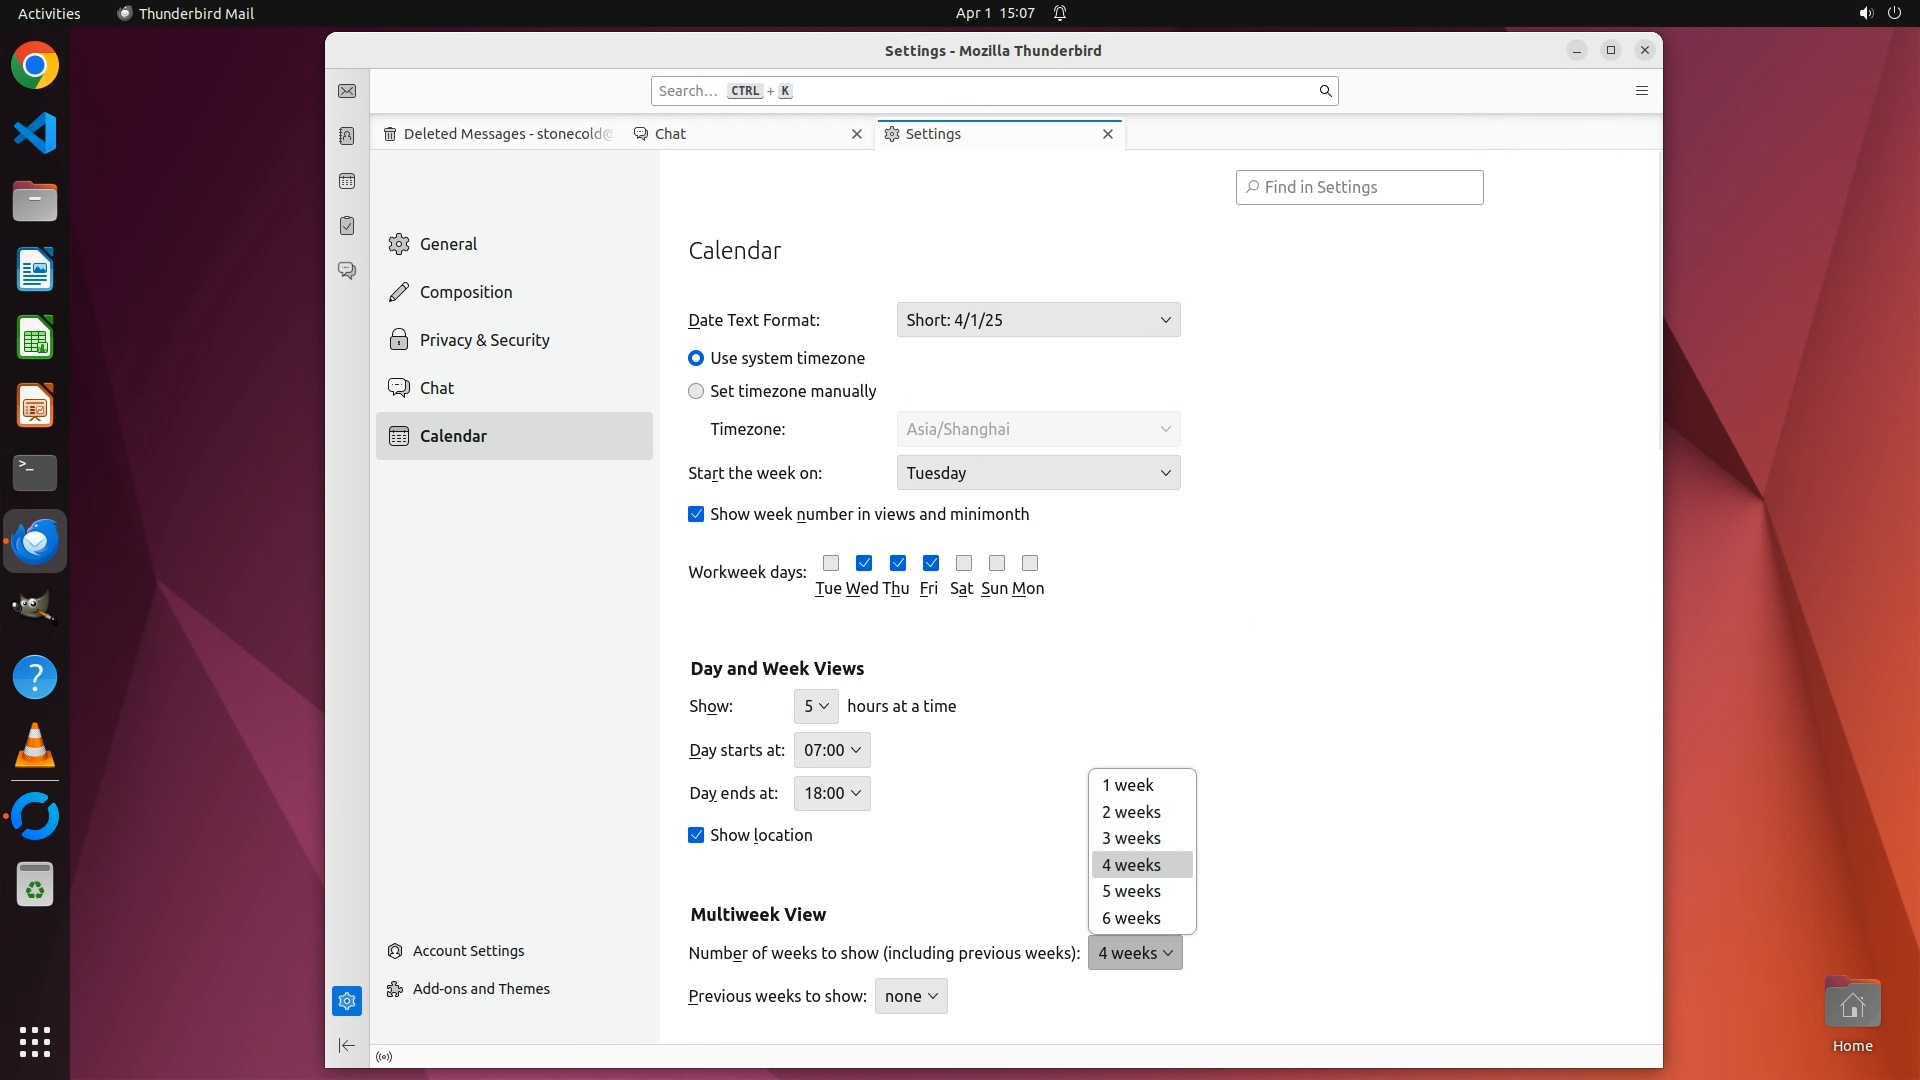Choose 6 weeks from the open list
The height and width of the screenshot is (1080, 1920).
[1131, 918]
